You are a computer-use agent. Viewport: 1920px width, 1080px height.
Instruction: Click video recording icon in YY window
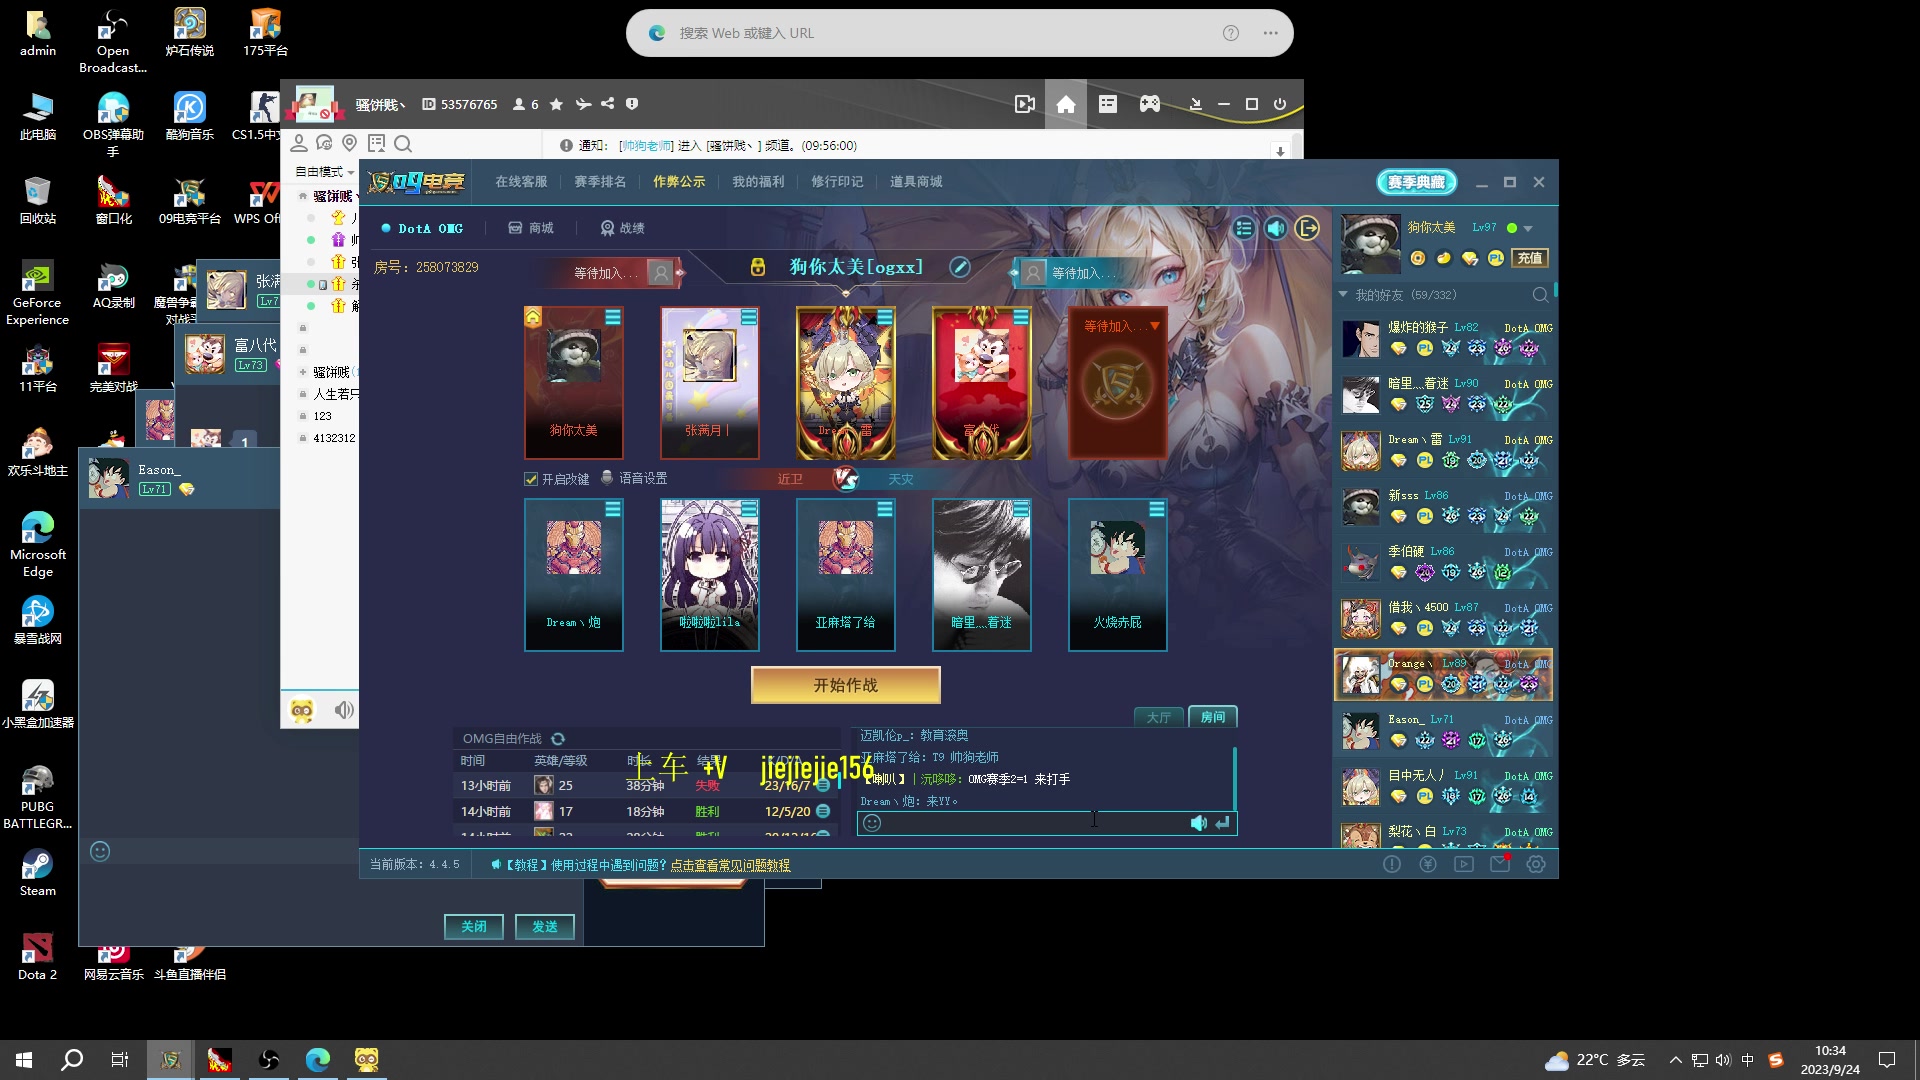coord(1024,104)
